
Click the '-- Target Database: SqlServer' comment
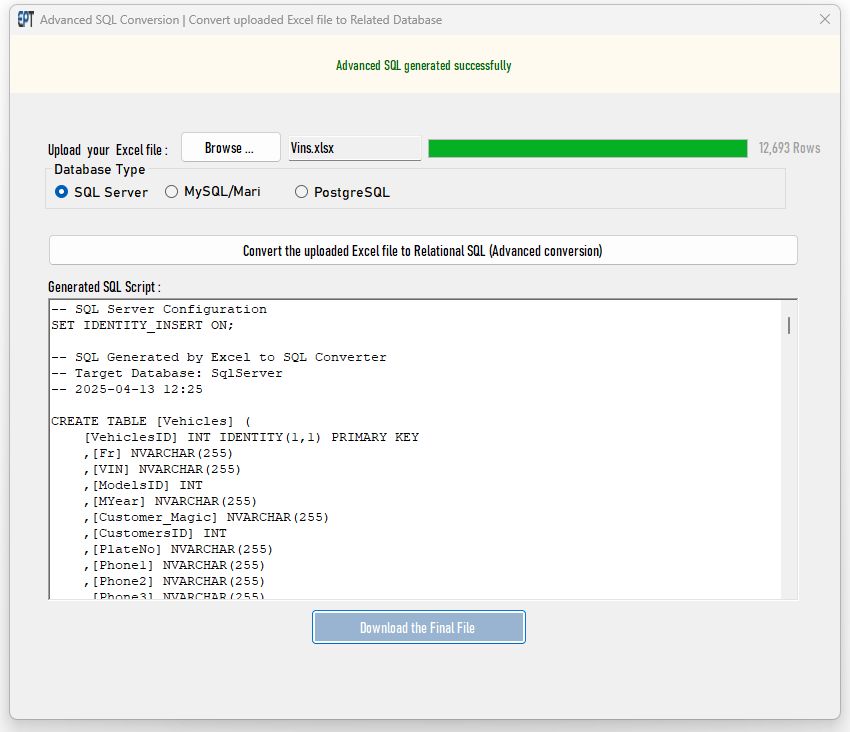pyautogui.click(x=167, y=373)
